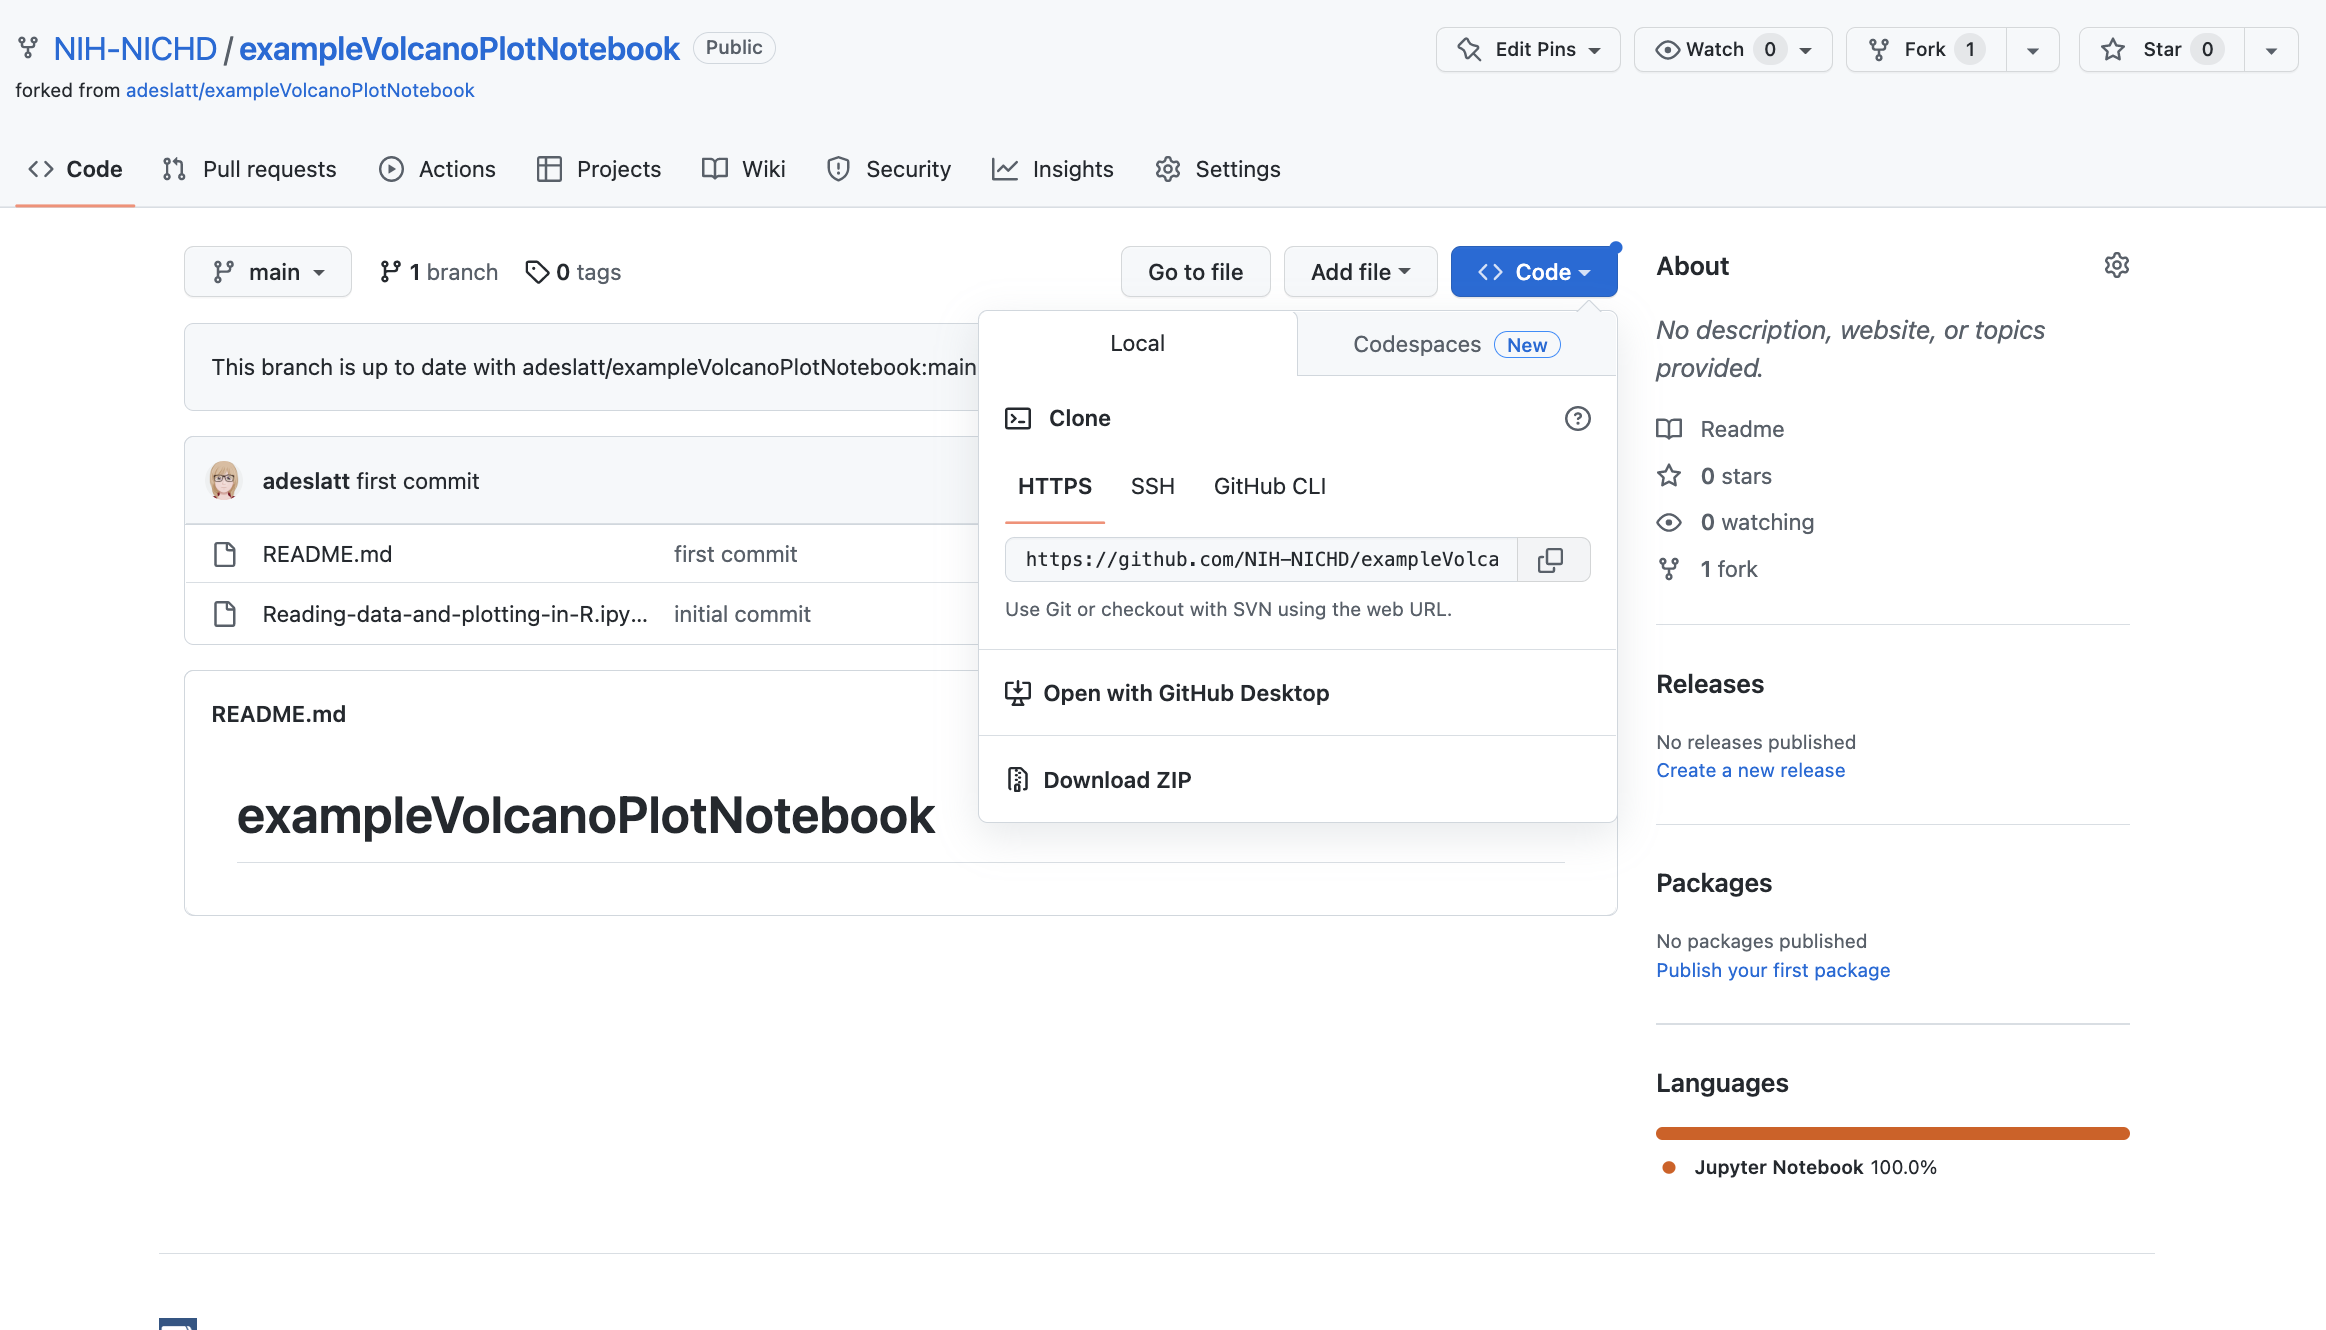Open the Actions tab

tap(437, 169)
